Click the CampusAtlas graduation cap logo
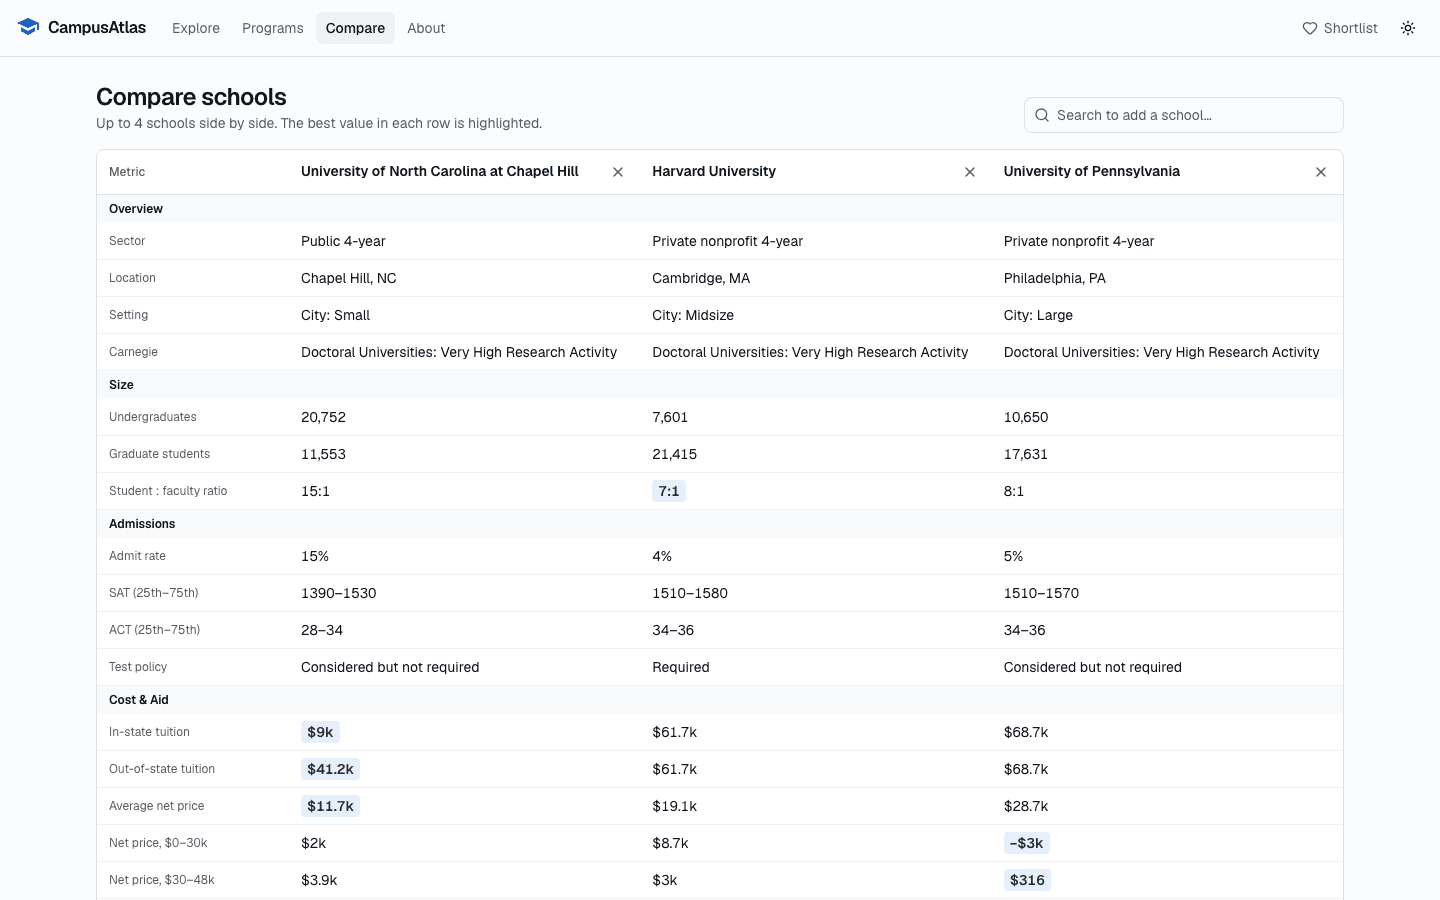 28,27
